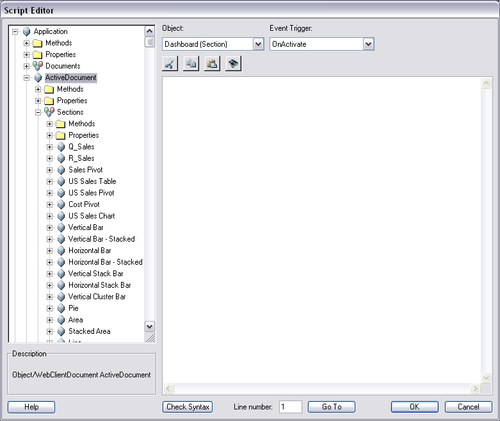Click the Properties folder icon under ActiveDocument

pyautogui.click(x=49, y=101)
